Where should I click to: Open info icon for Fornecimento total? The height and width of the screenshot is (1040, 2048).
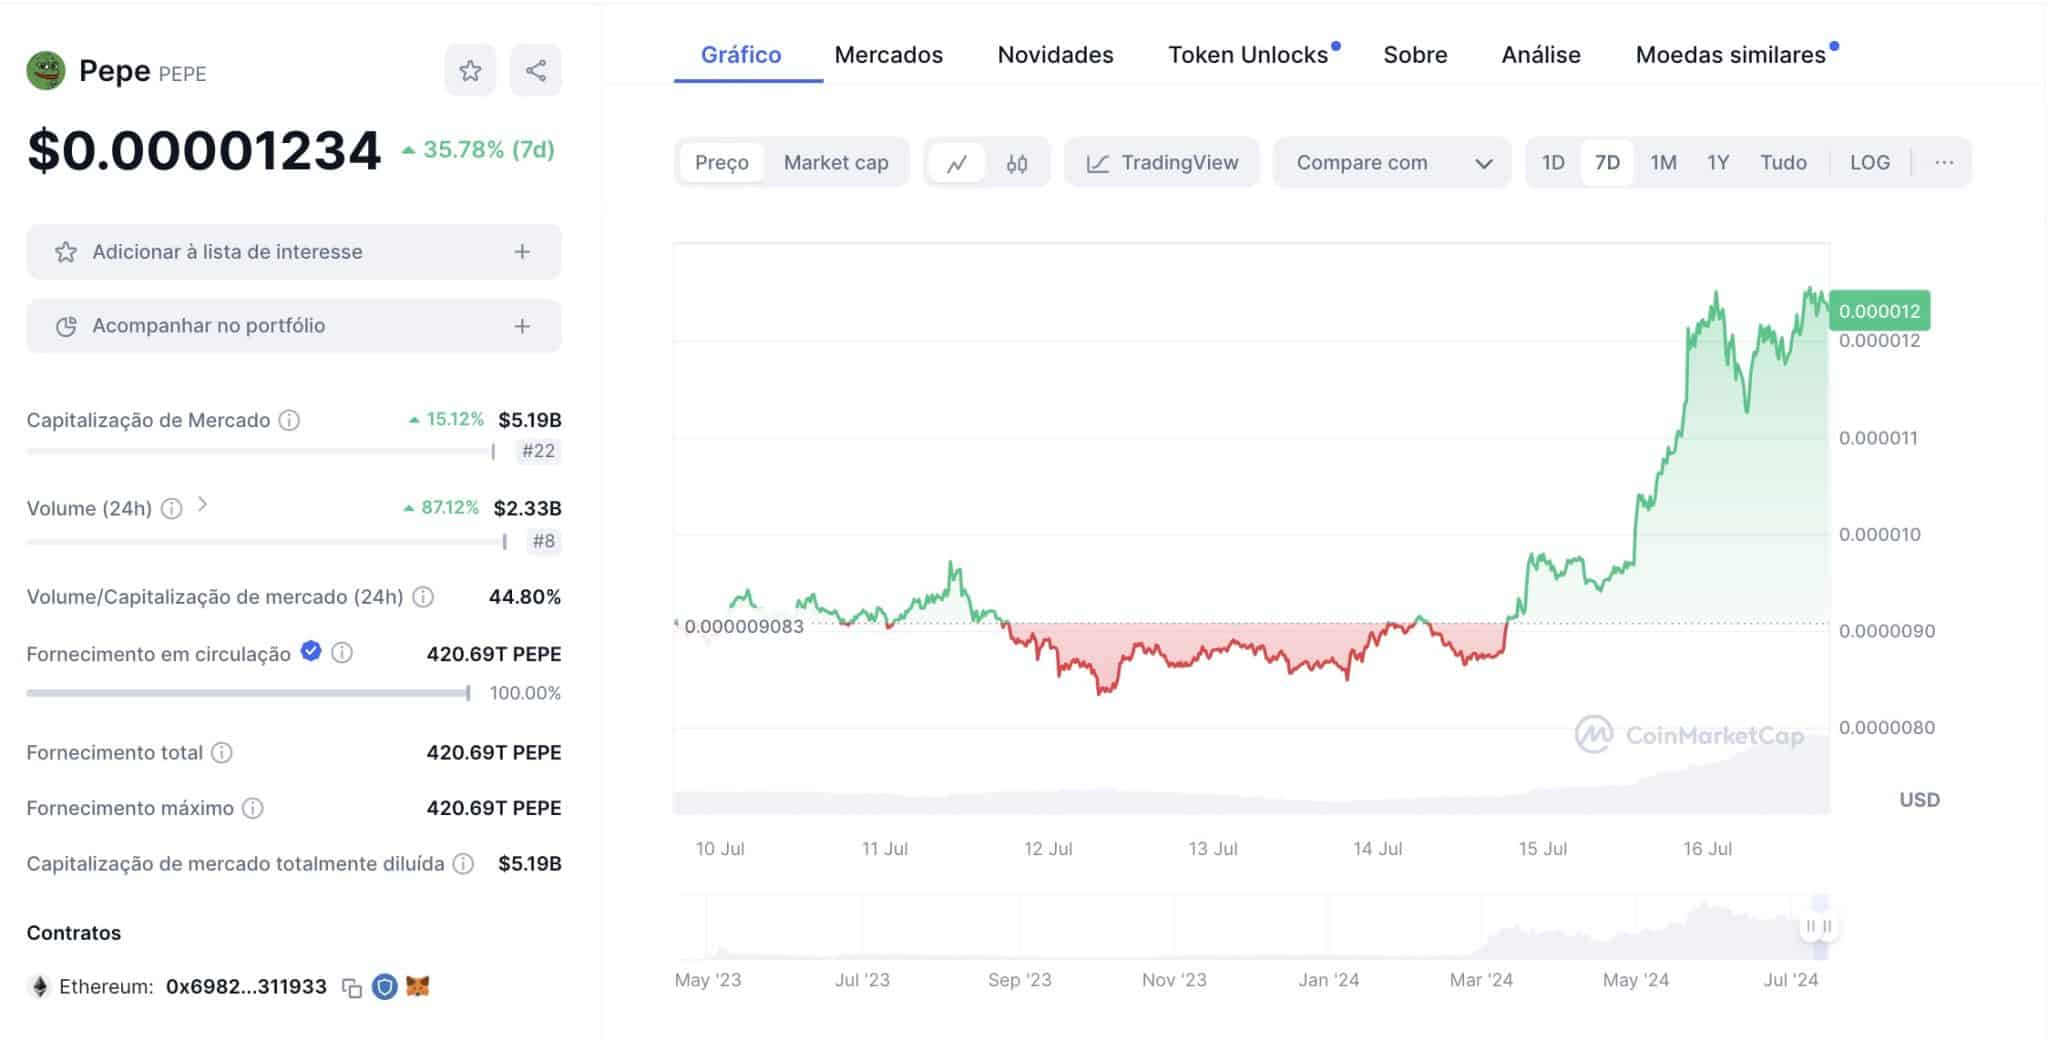(x=222, y=752)
